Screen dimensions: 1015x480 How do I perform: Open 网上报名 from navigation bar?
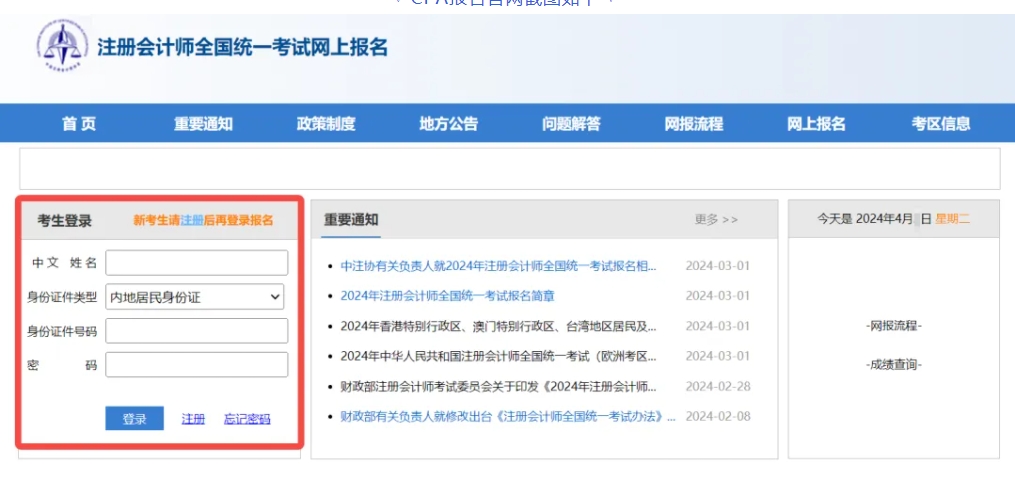point(816,124)
